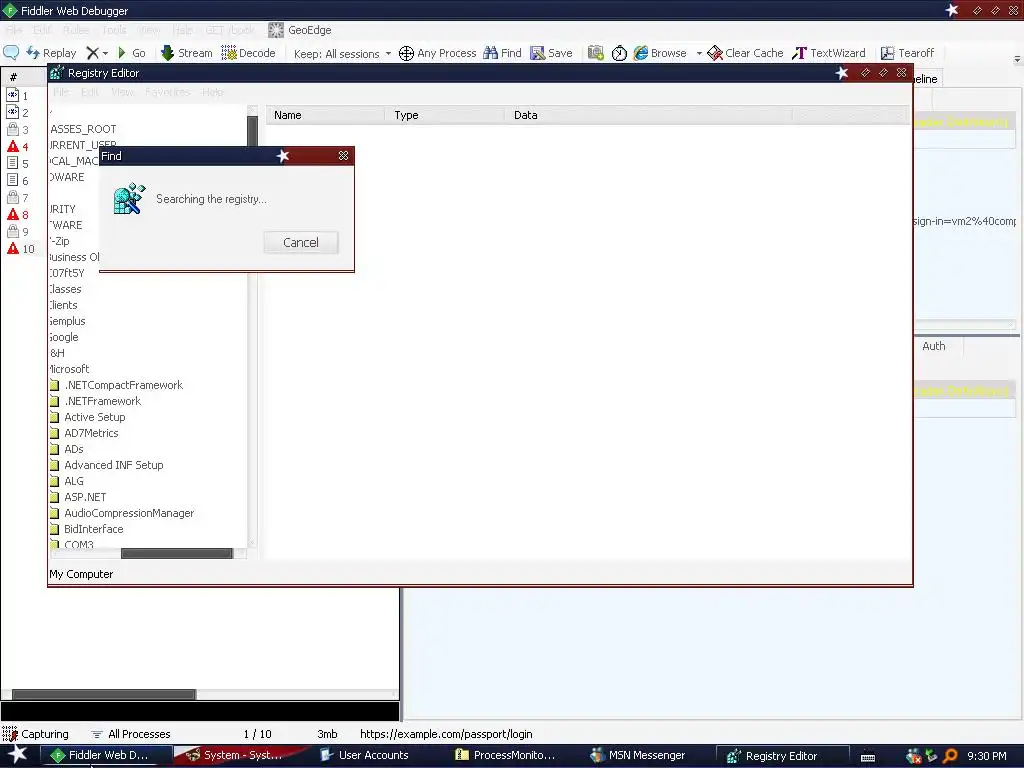Click Replay in the Fiddler toolbar

[52, 53]
